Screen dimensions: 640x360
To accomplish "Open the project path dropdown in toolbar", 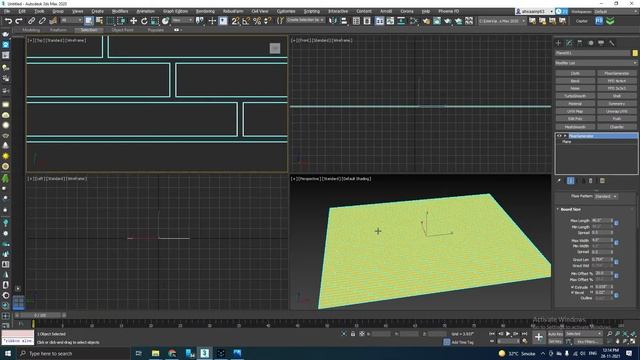I will point(502,21).
